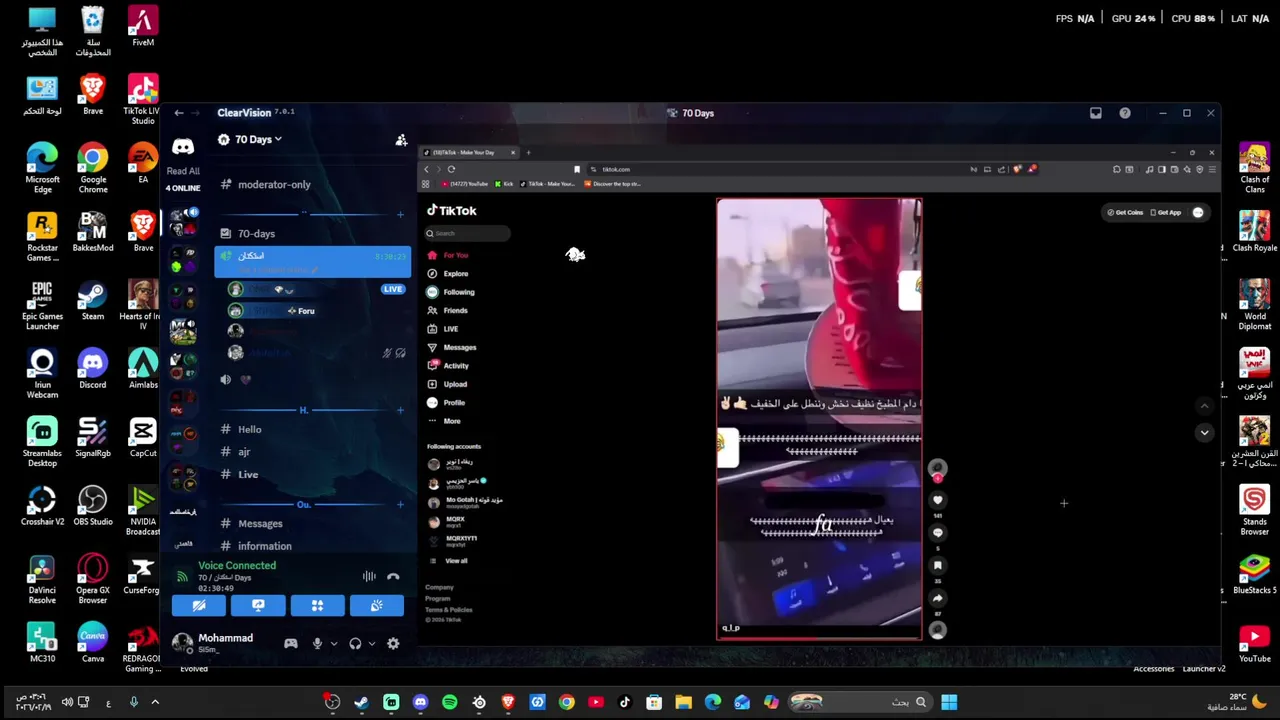
Task: Click the invite people icon beside 70 Days
Action: 401,140
